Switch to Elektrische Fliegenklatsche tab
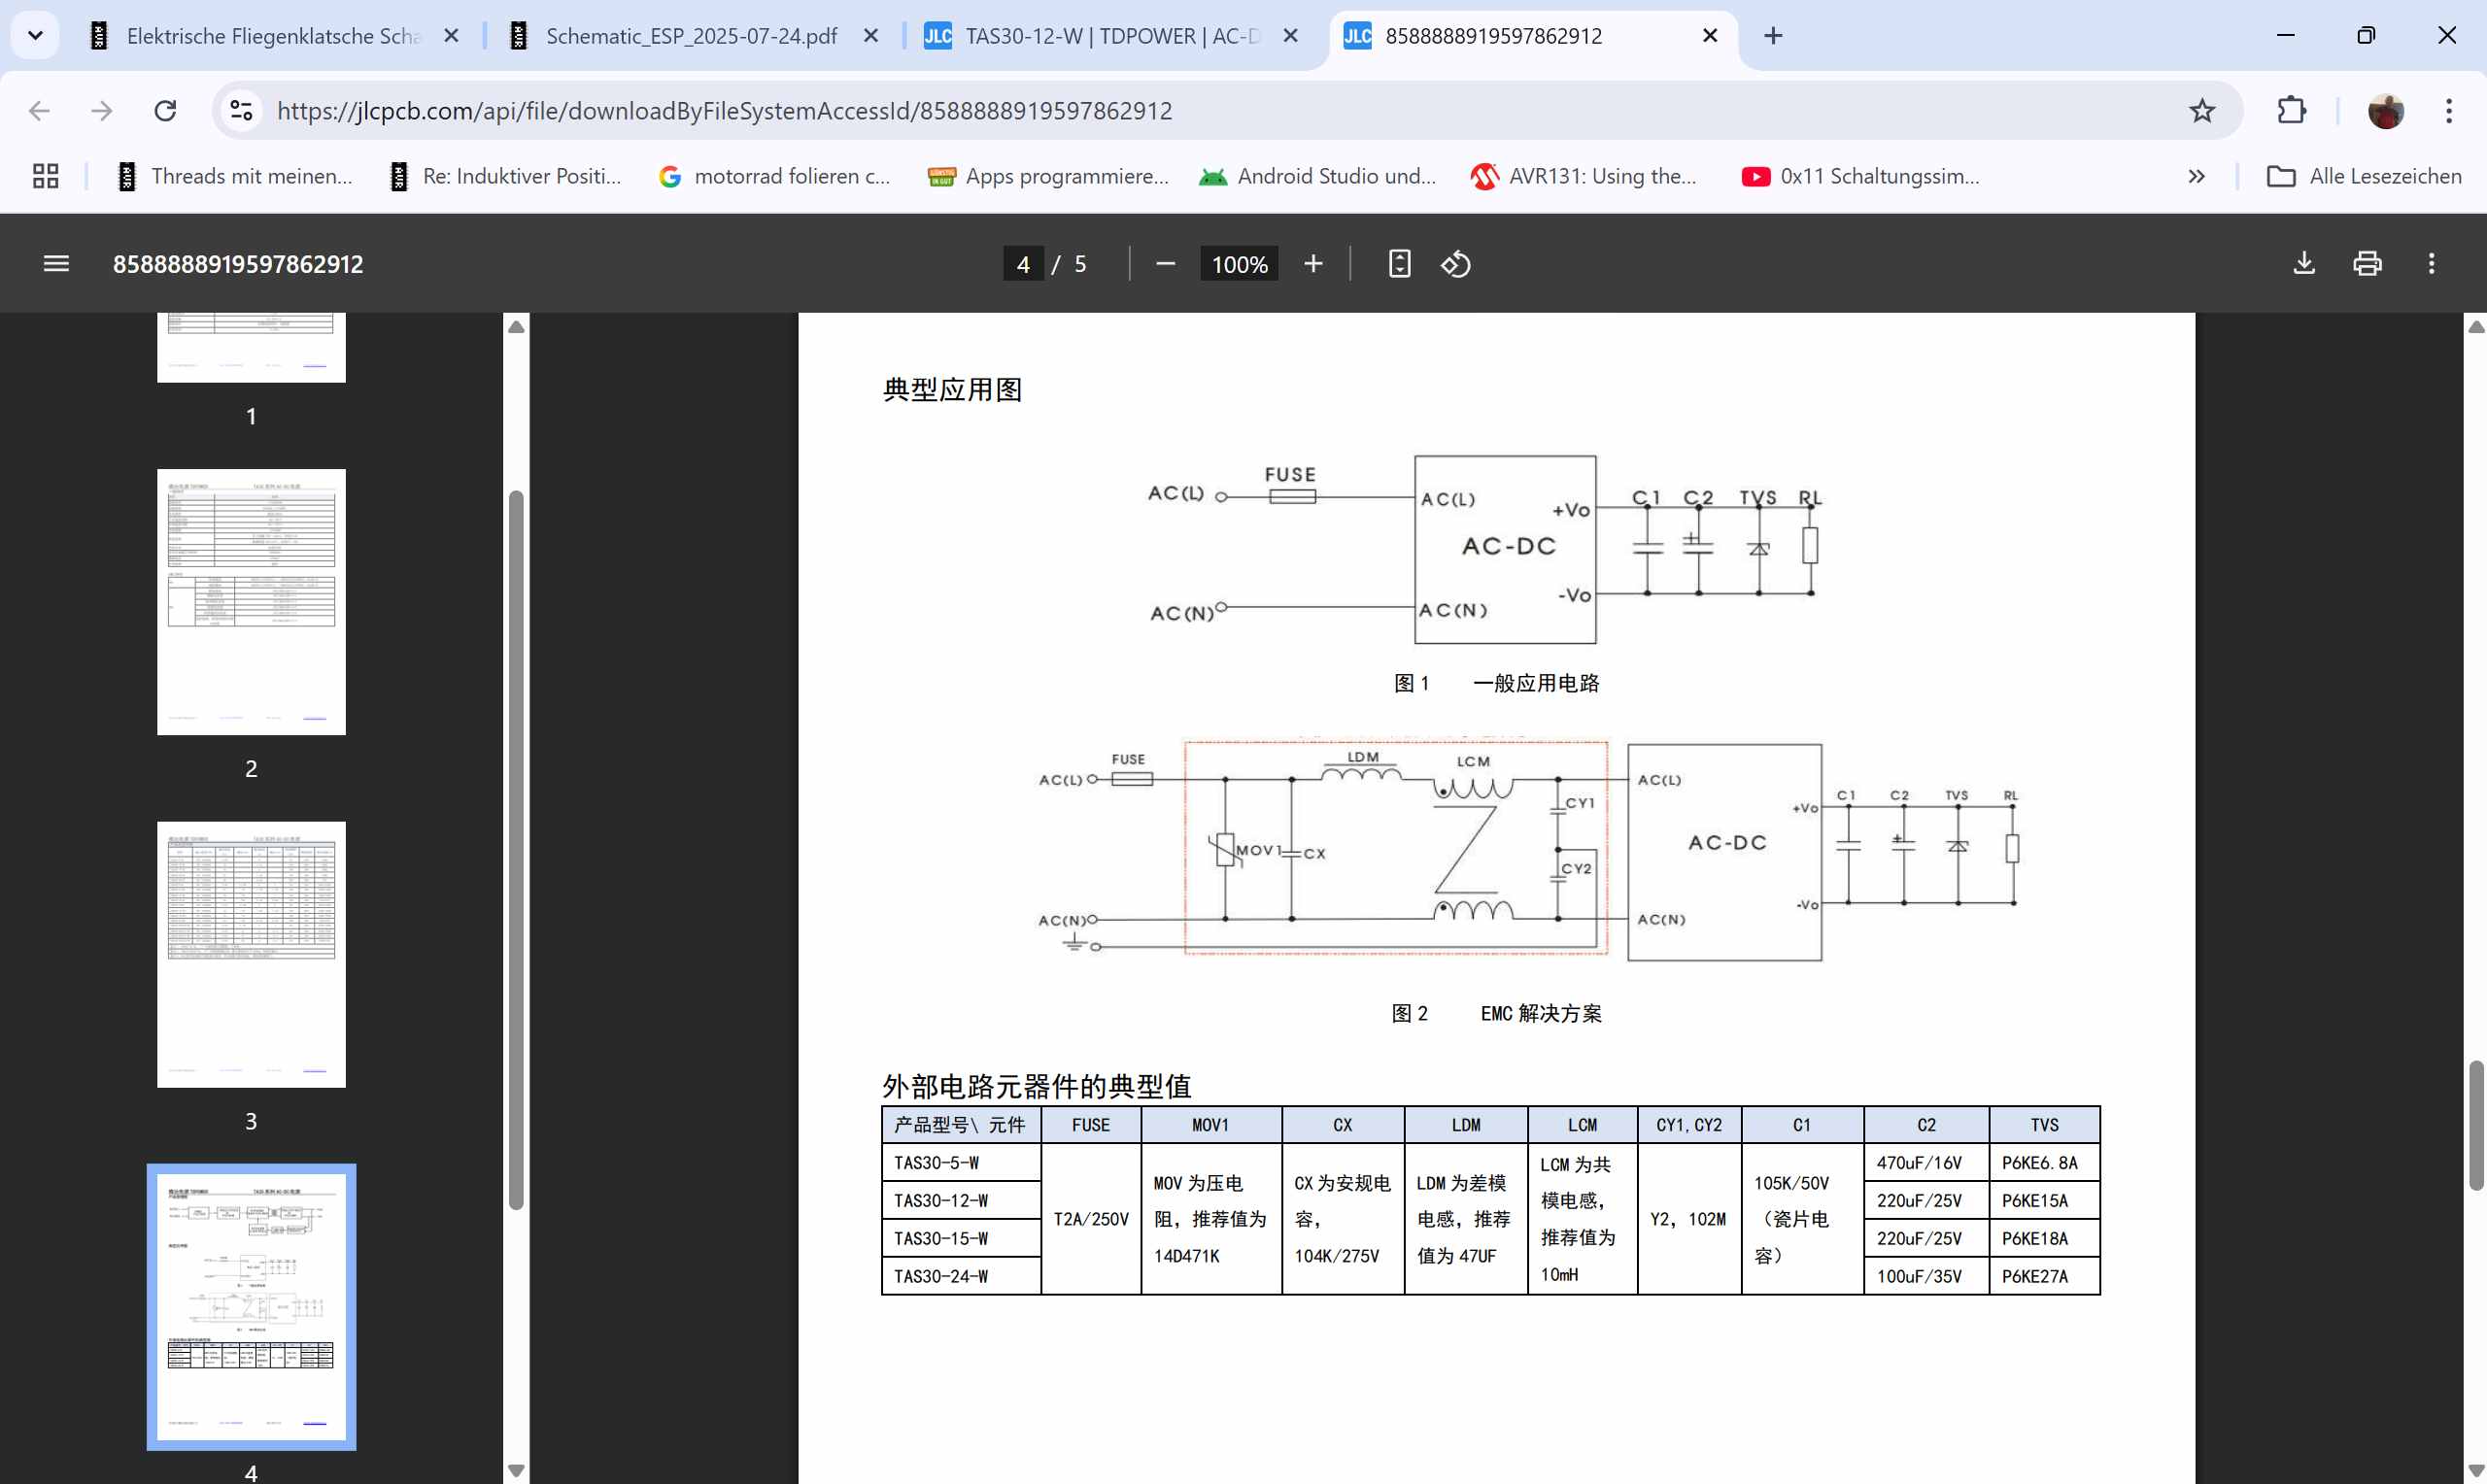Image resolution: width=2487 pixels, height=1484 pixels. 272,36
